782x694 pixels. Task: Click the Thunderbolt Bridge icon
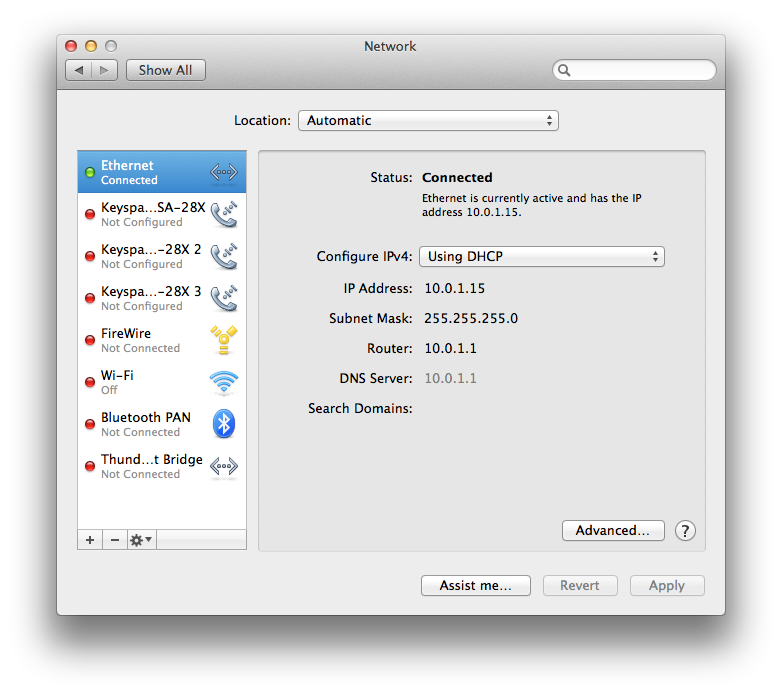point(224,466)
